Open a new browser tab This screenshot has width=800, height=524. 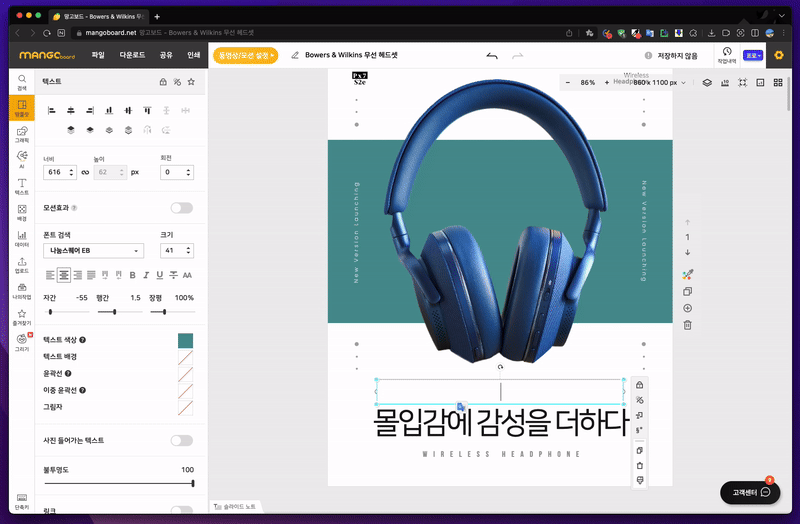pos(157,16)
